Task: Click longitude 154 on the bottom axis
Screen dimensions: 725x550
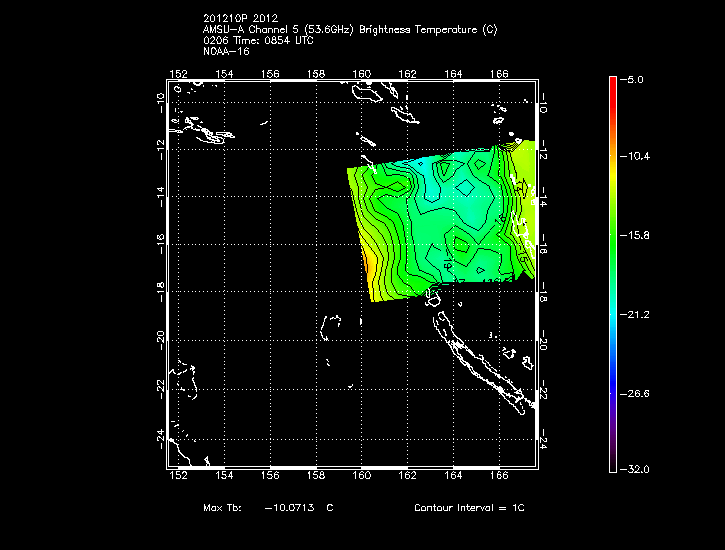Action: [224, 476]
